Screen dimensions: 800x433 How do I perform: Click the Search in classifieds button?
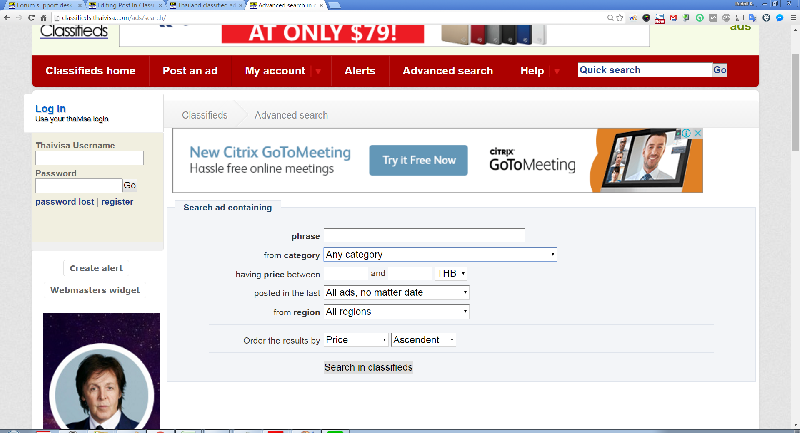[x=368, y=367]
